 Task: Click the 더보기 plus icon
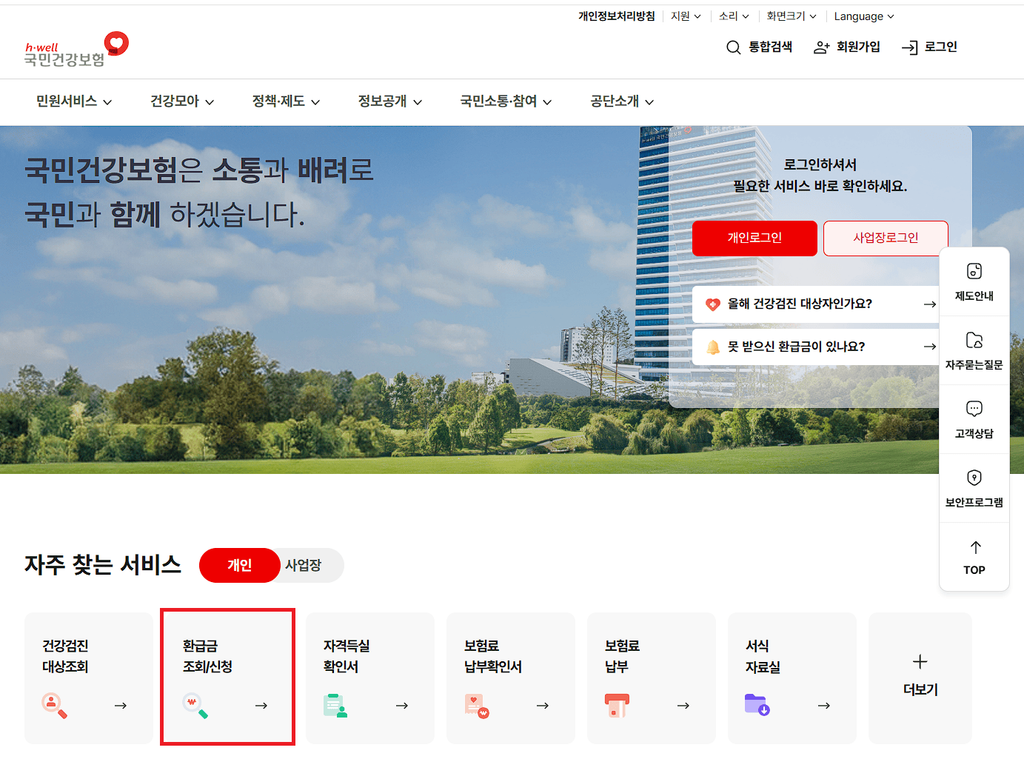pyautogui.click(x=920, y=662)
